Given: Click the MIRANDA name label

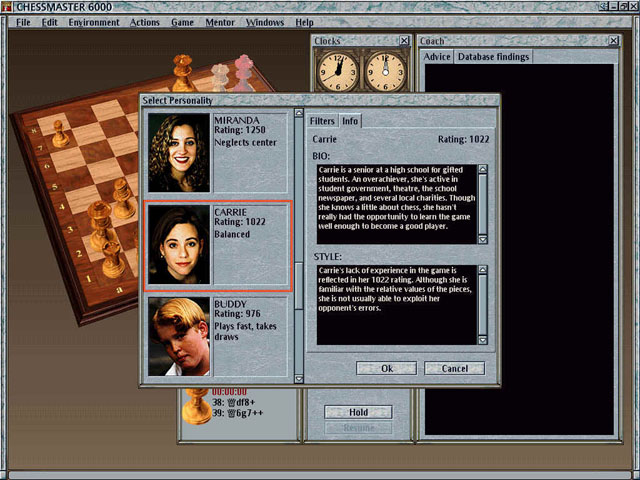Looking at the screenshot, I should pos(237,120).
